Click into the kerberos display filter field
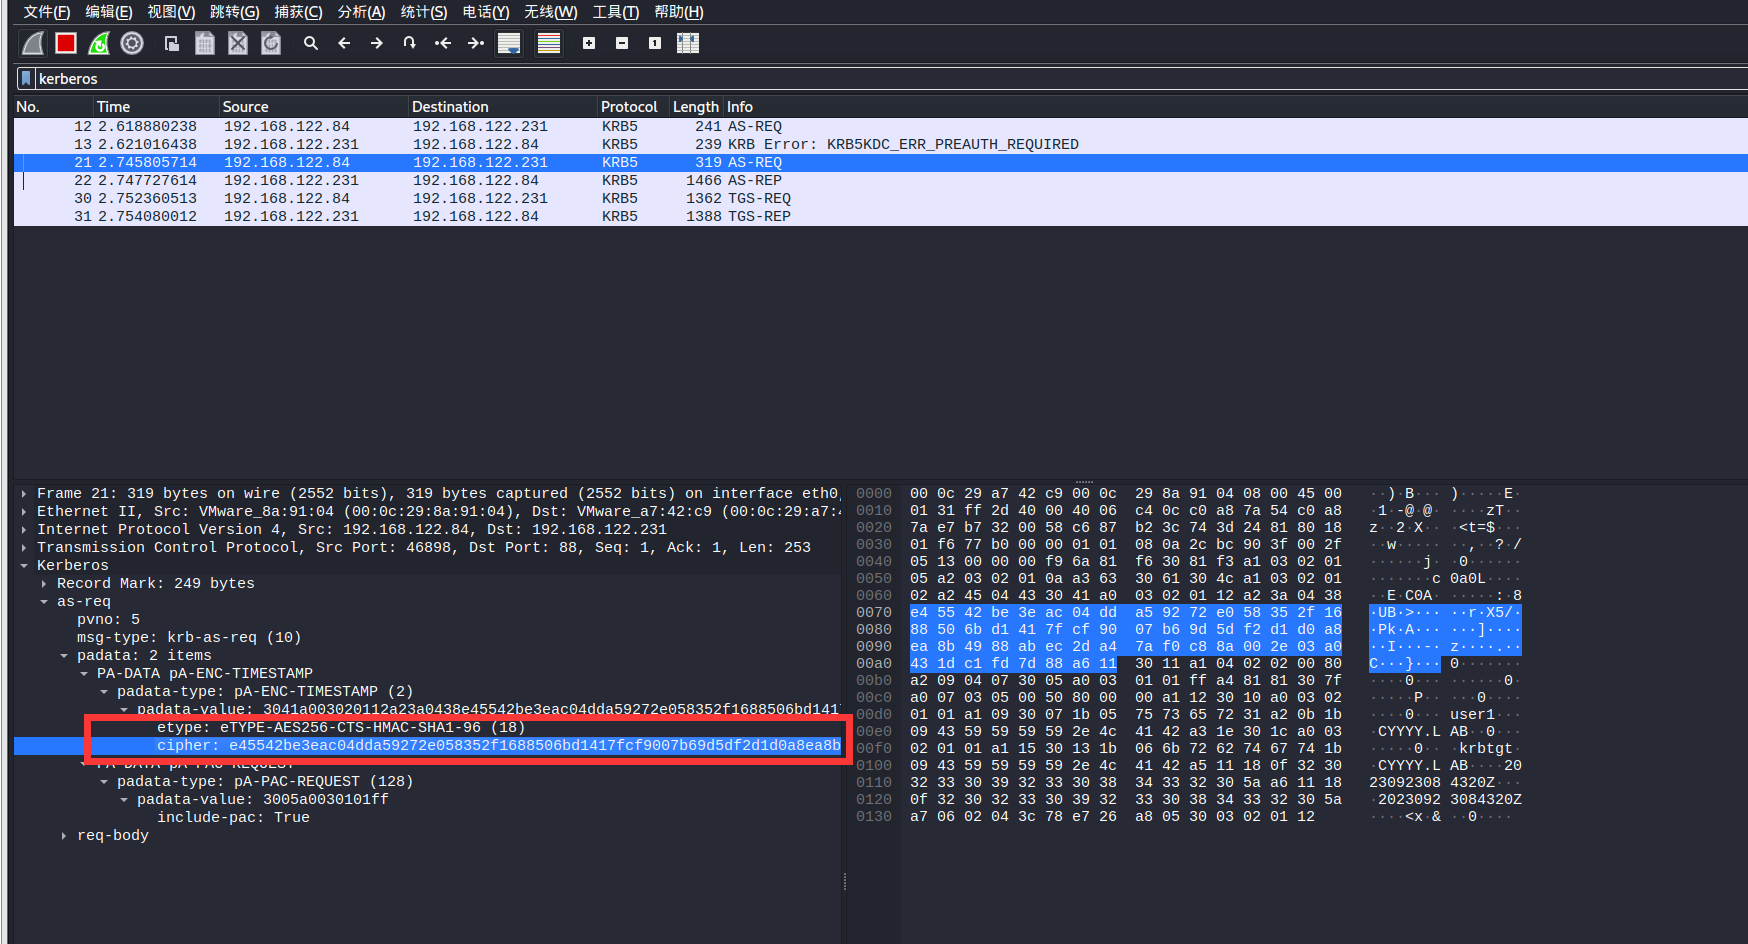The height and width of the screenshot is (944, 1748). [890, 78]
